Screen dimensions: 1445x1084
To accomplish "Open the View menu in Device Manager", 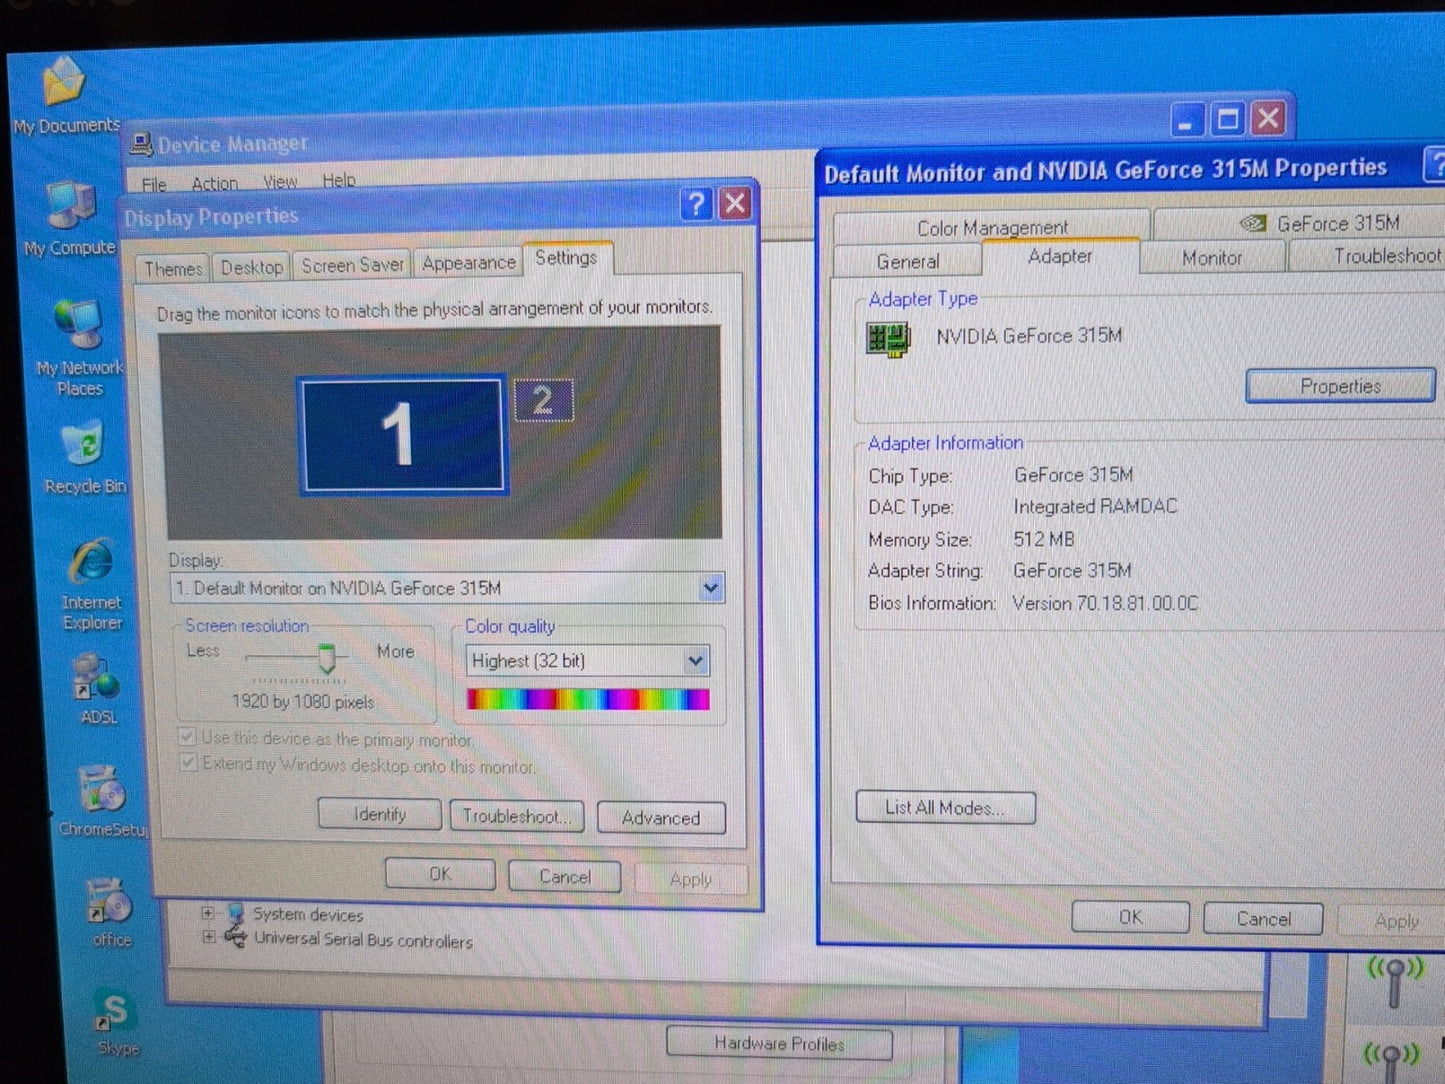I will point(280,182).
